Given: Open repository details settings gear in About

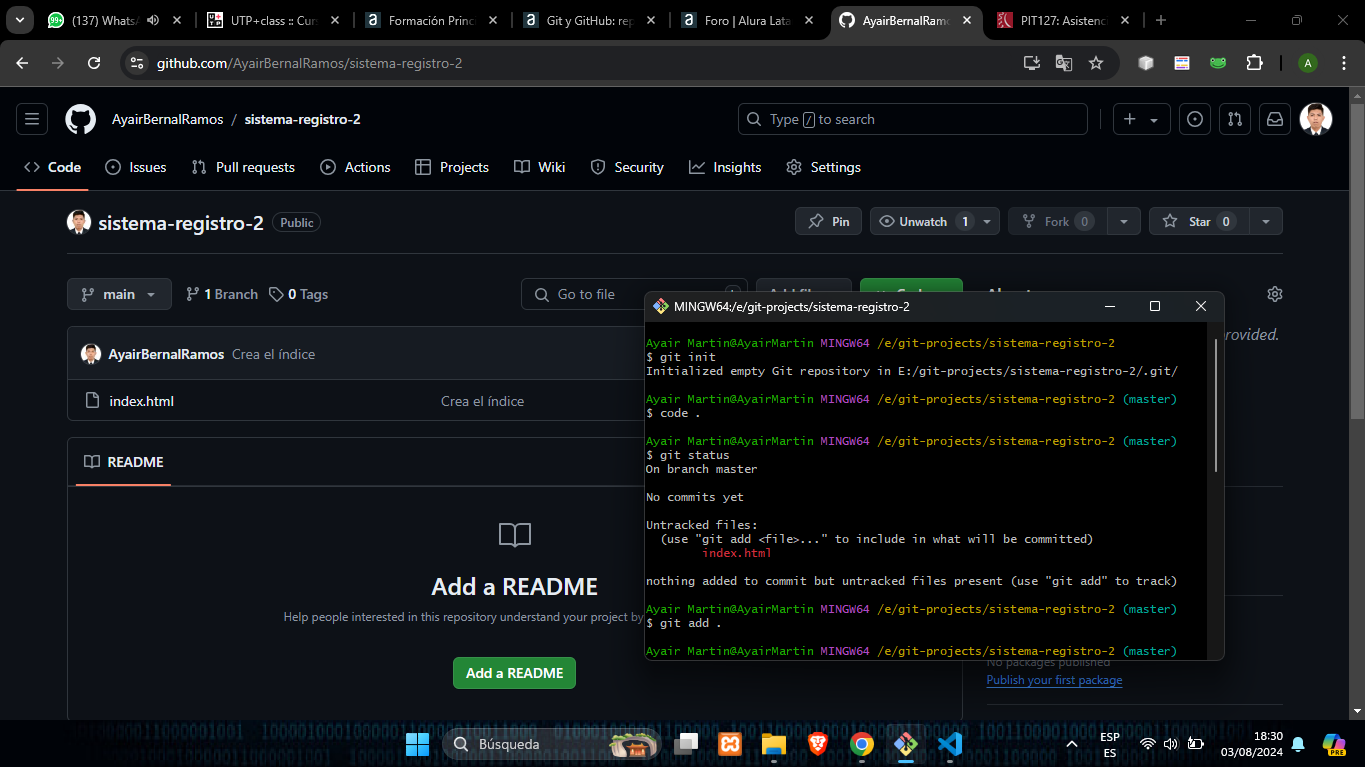Looking at the screenshot, I should (1274, 294).
